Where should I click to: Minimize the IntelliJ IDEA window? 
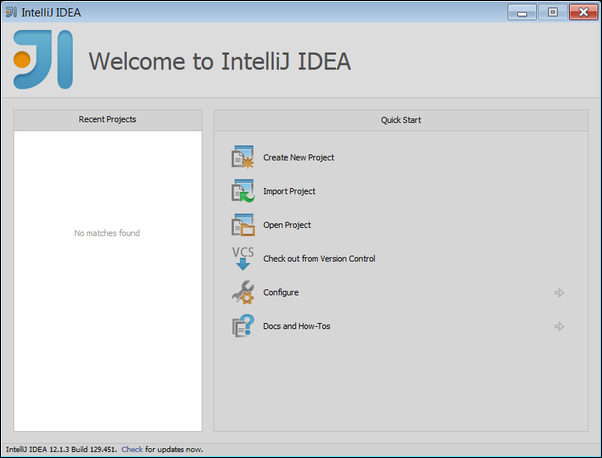coord(522,12)
